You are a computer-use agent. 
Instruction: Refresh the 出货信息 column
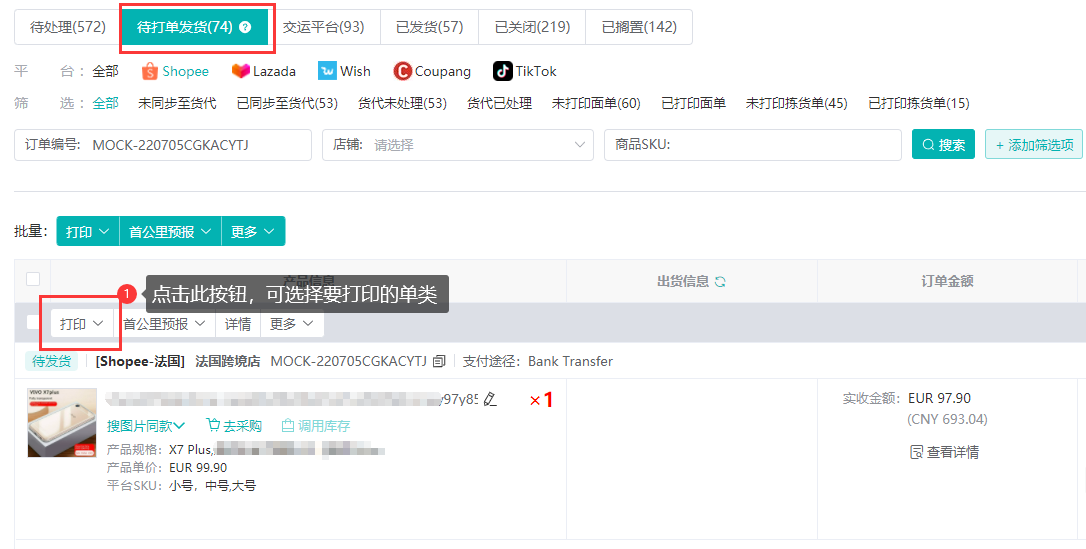click(720, 282)
